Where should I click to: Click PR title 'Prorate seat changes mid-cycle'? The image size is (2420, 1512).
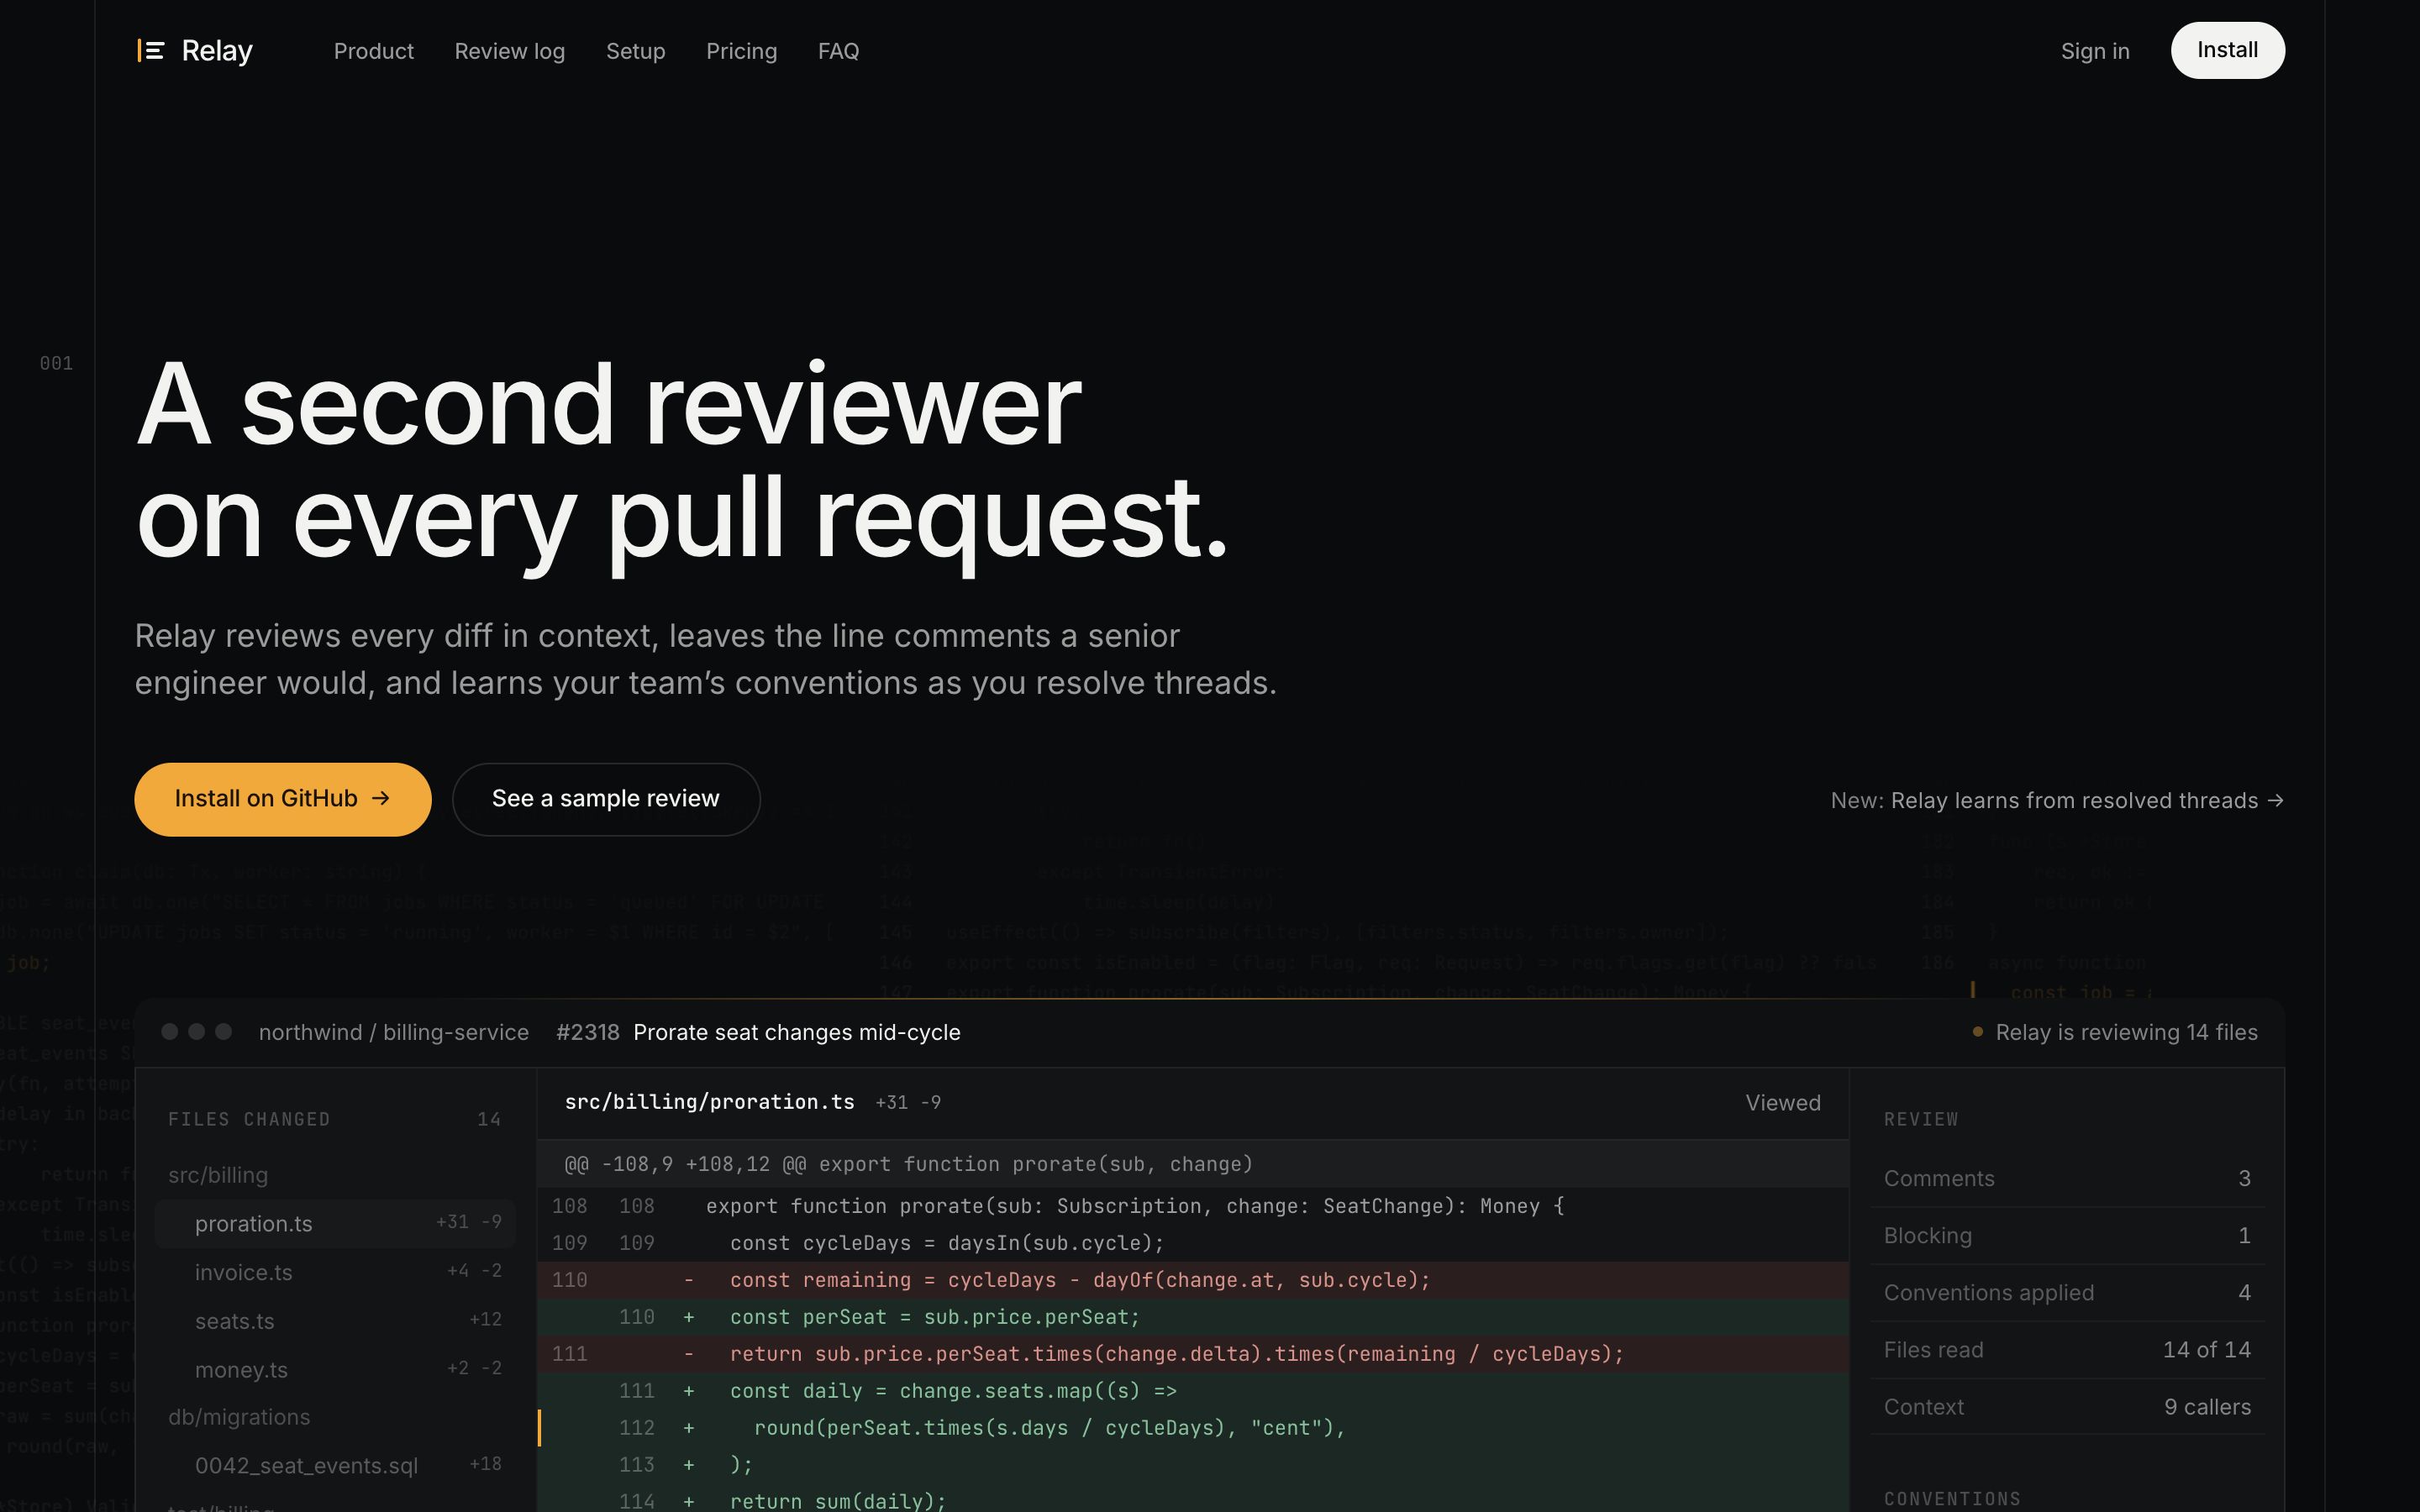click(797, 1032)
